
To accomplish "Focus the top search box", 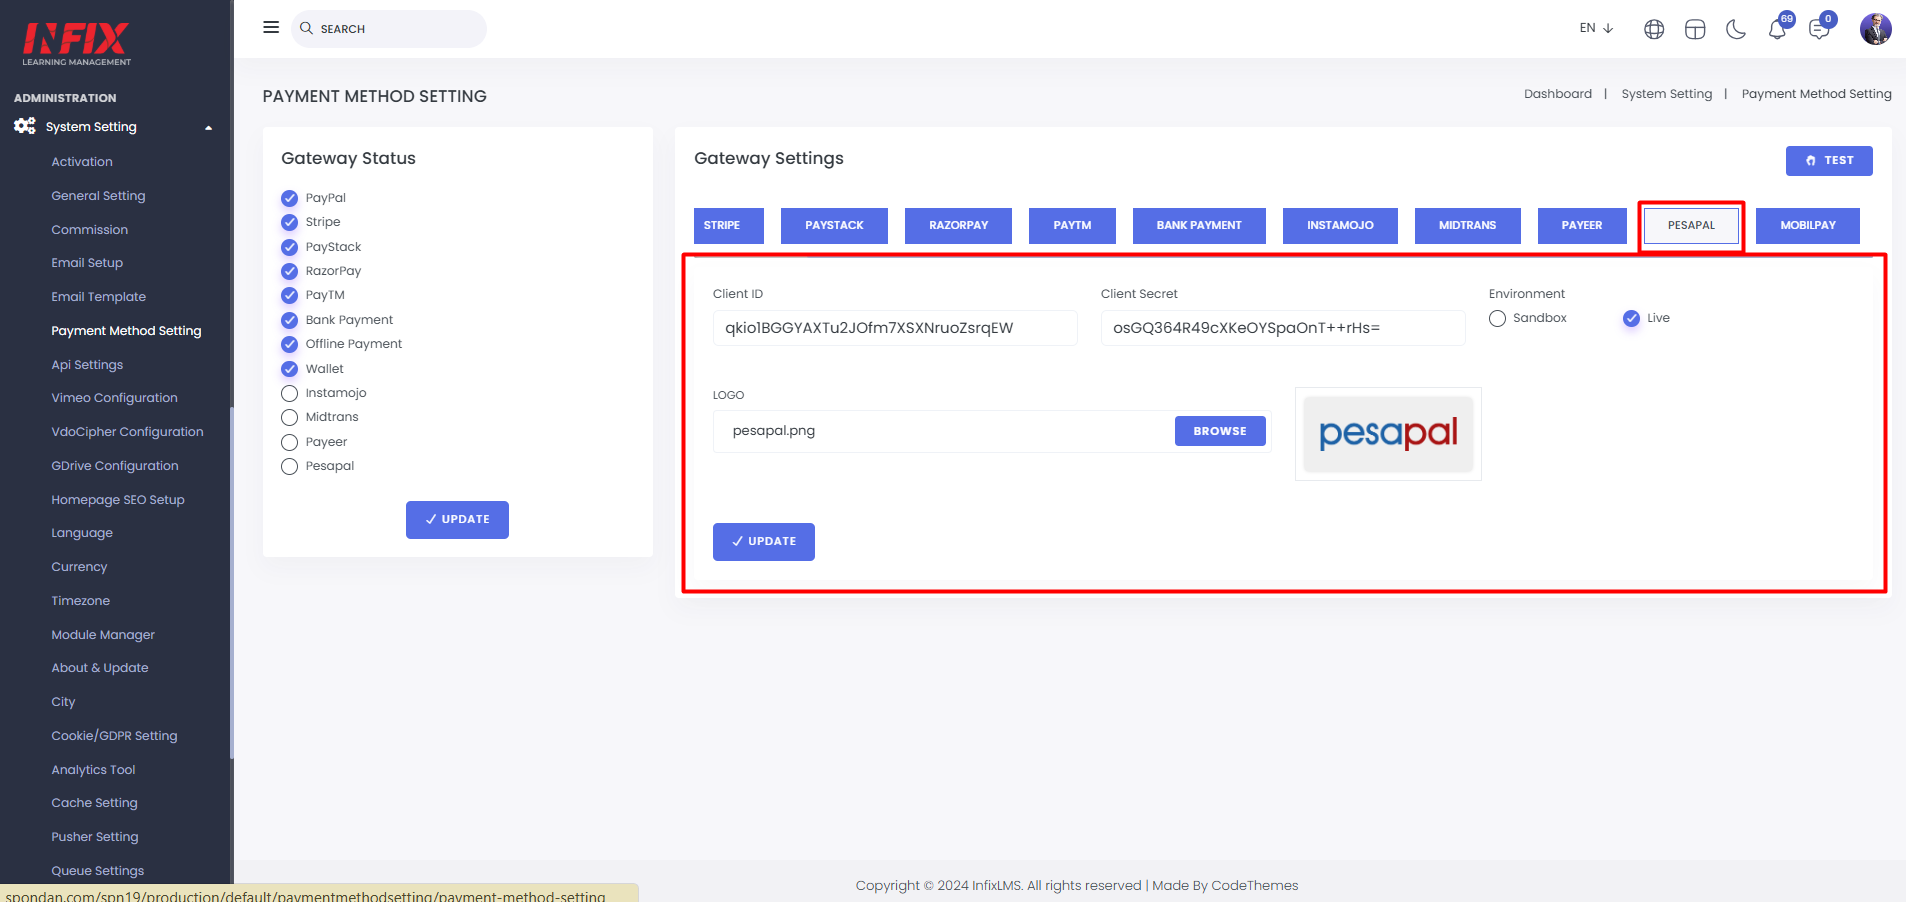I will pyautogui.click(x=389, y=29).
